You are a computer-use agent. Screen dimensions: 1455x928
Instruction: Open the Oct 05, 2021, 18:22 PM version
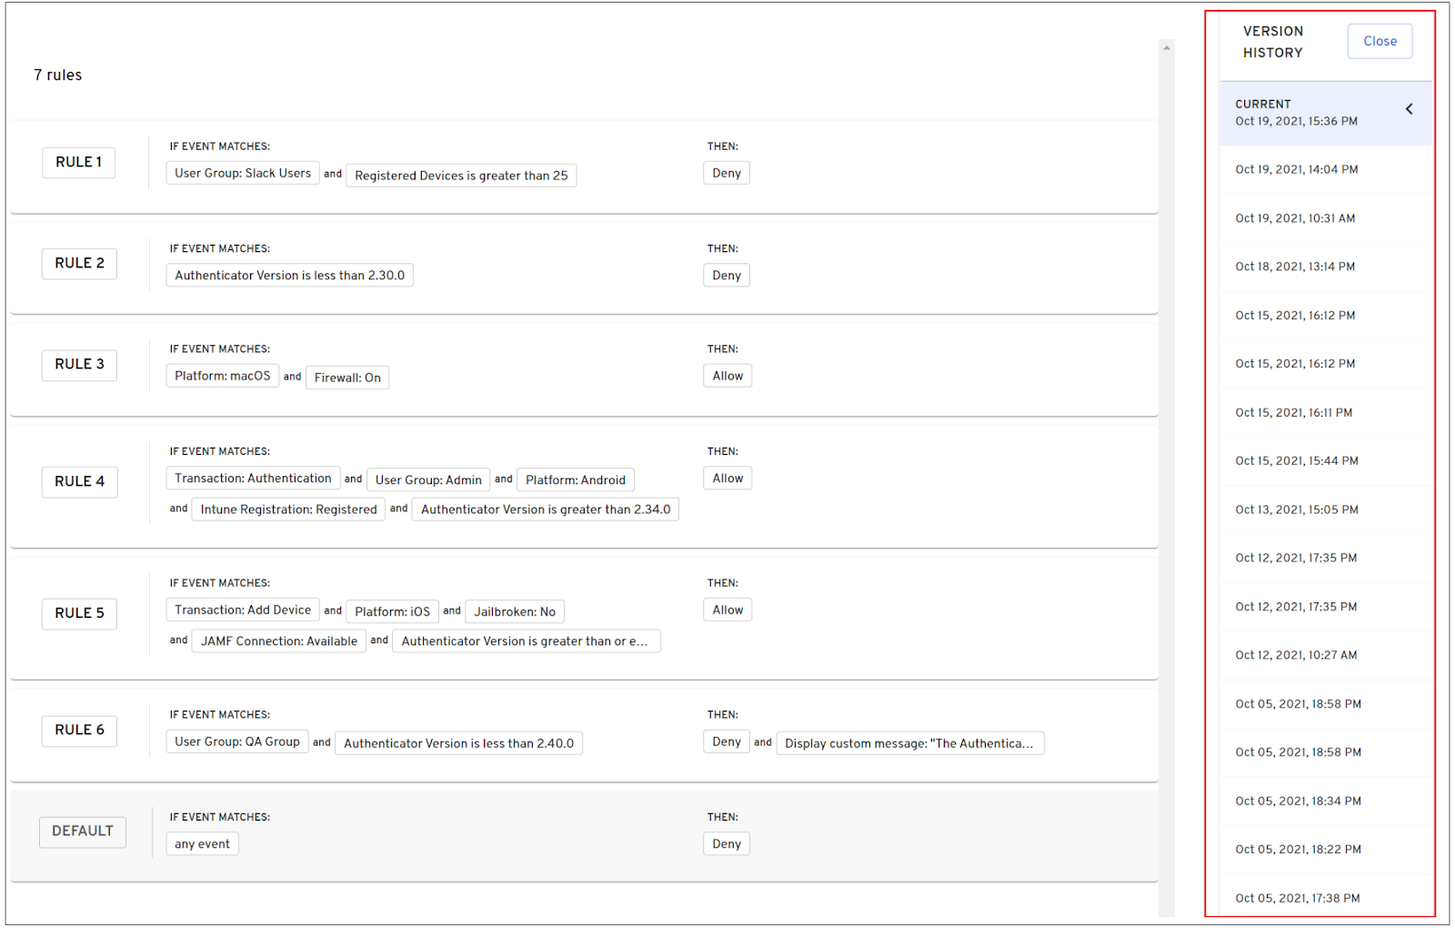click(1297, 850)
